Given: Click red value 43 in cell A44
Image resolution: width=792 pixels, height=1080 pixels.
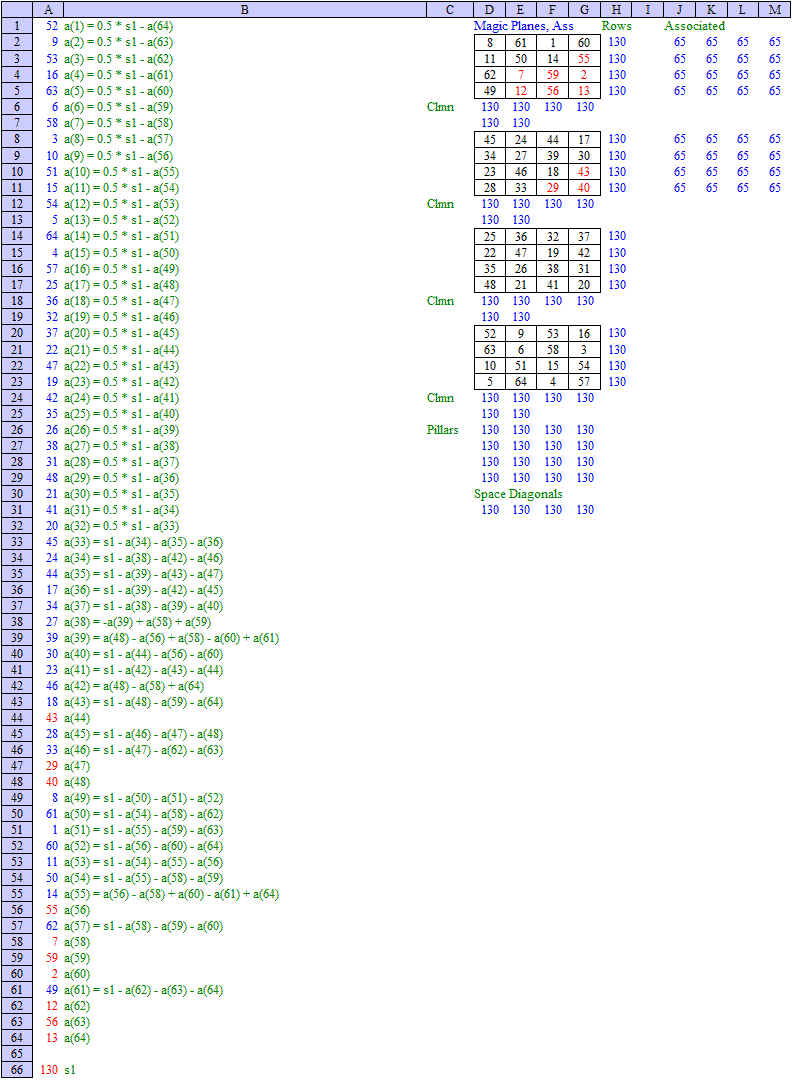Looking at the screenshot, I should [52, 718].
